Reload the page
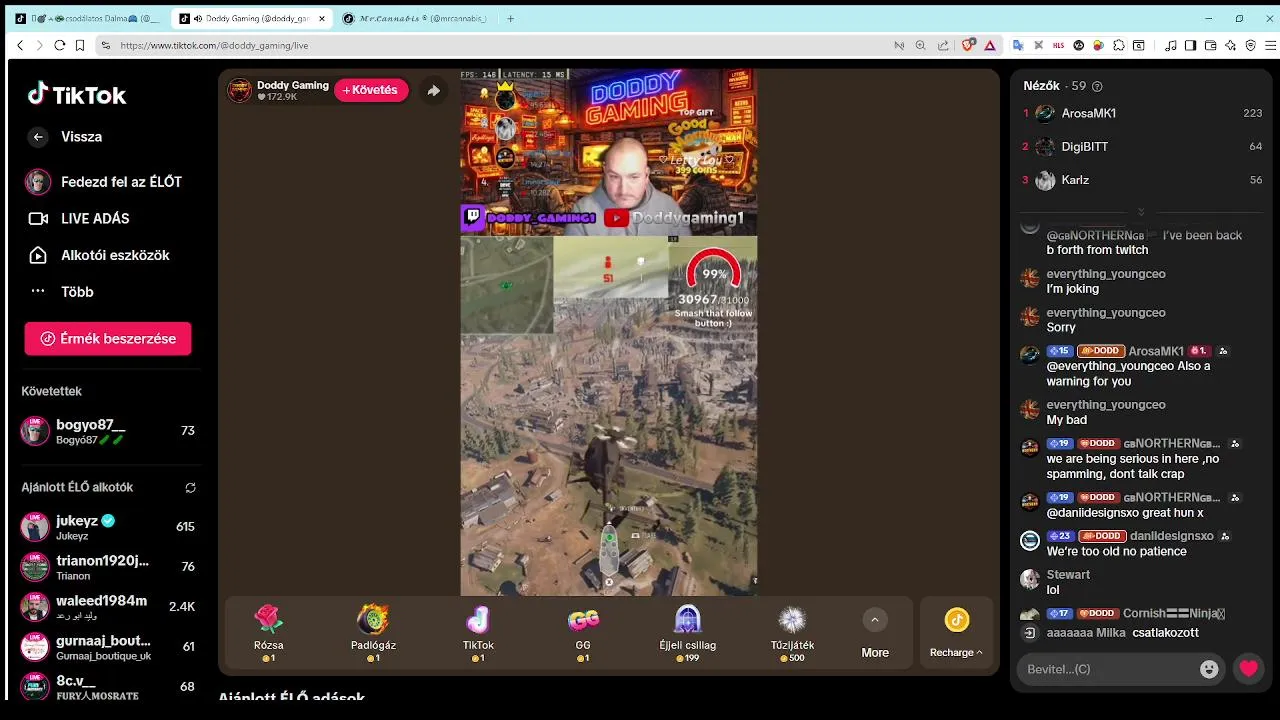 tap(59, 45)
